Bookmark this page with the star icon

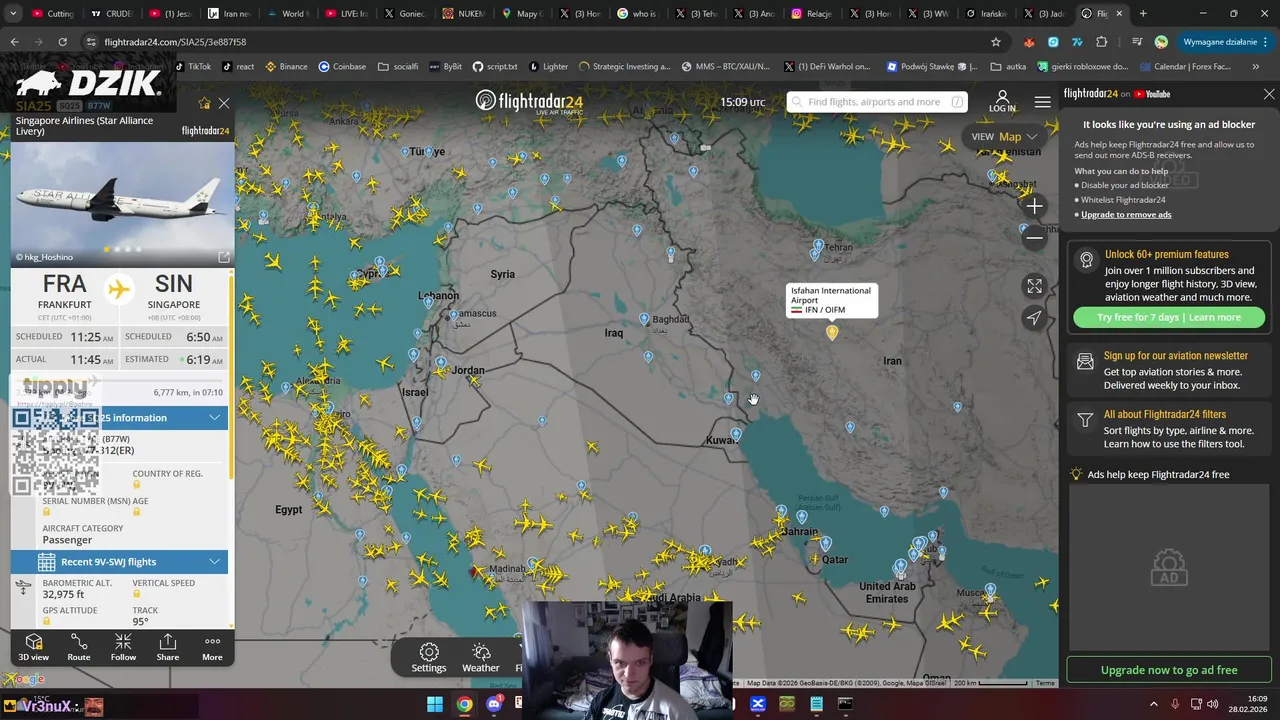[996, 42]
